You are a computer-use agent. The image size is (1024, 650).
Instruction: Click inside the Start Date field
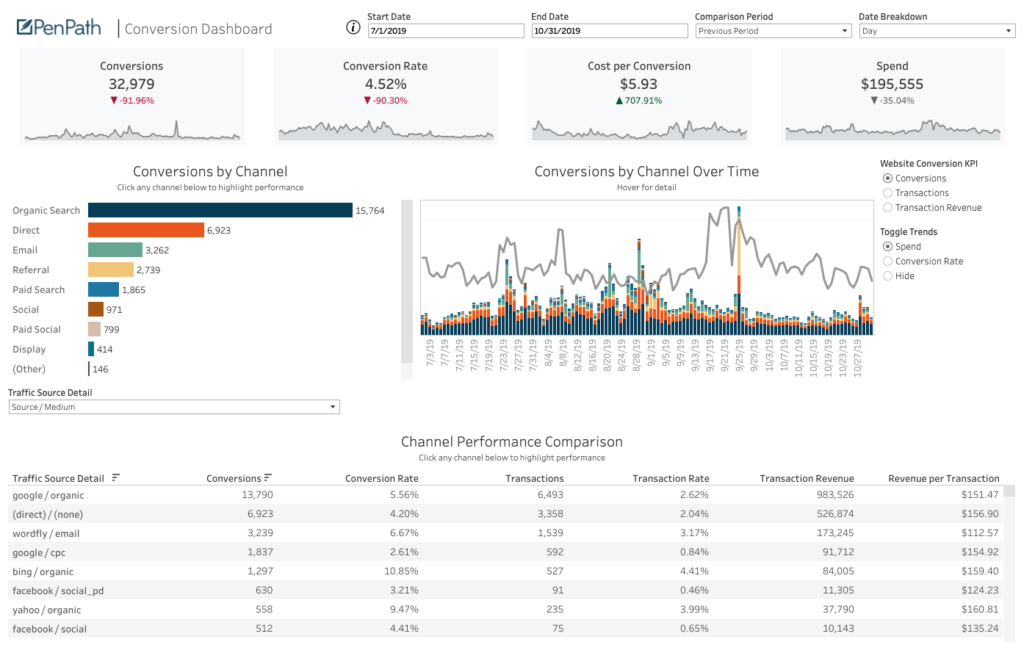pyautogui.click(x=444, y=30)
